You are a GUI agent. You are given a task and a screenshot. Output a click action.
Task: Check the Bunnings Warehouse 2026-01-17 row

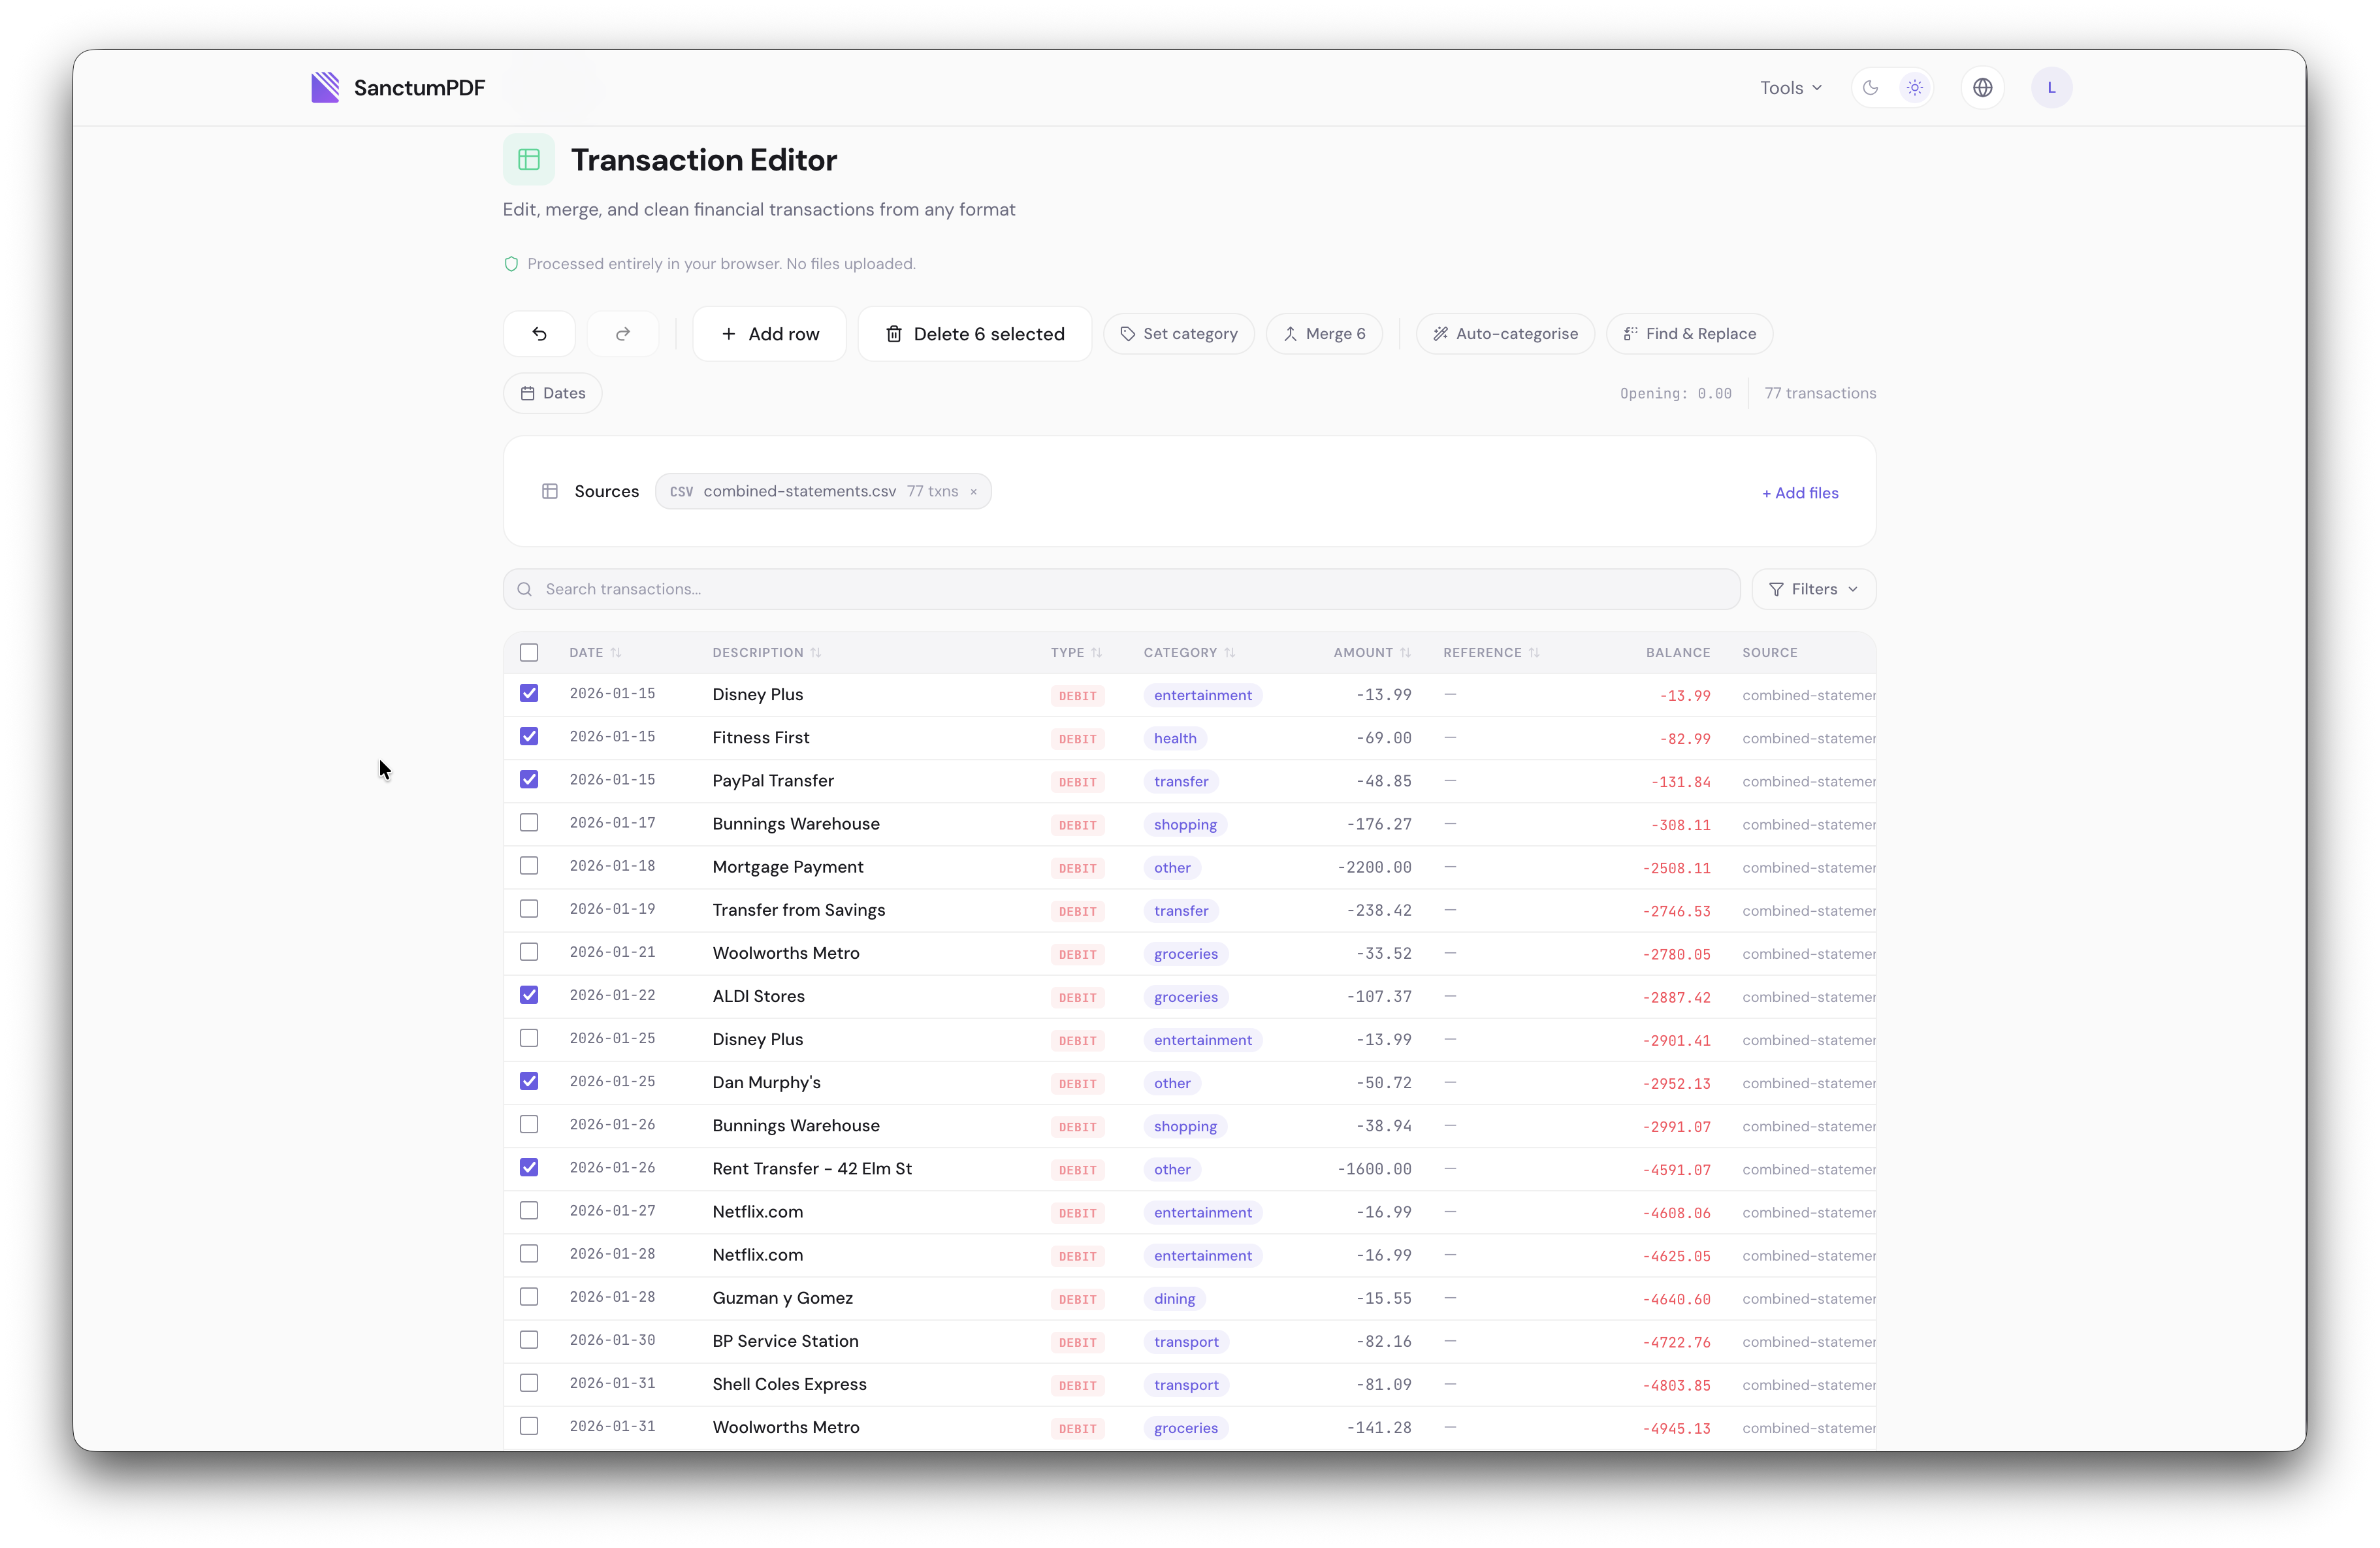point(529,822)
